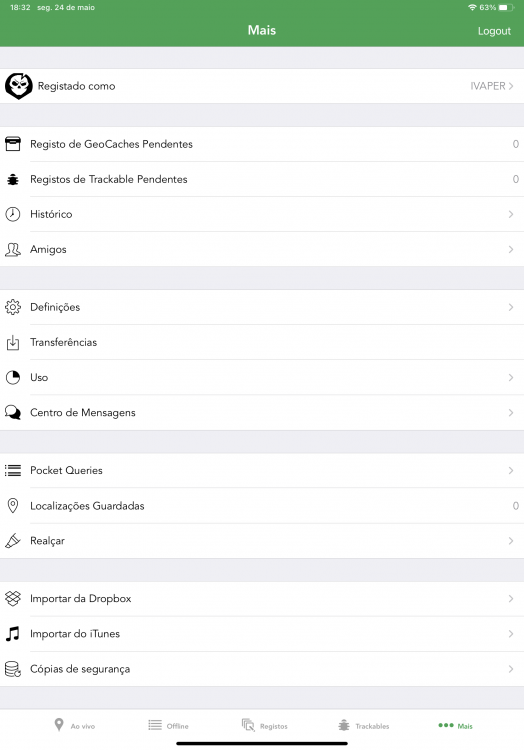524x750 pixels.
Task: Open the Pocket Queries chevron arrow
Action: click(511, 471)
